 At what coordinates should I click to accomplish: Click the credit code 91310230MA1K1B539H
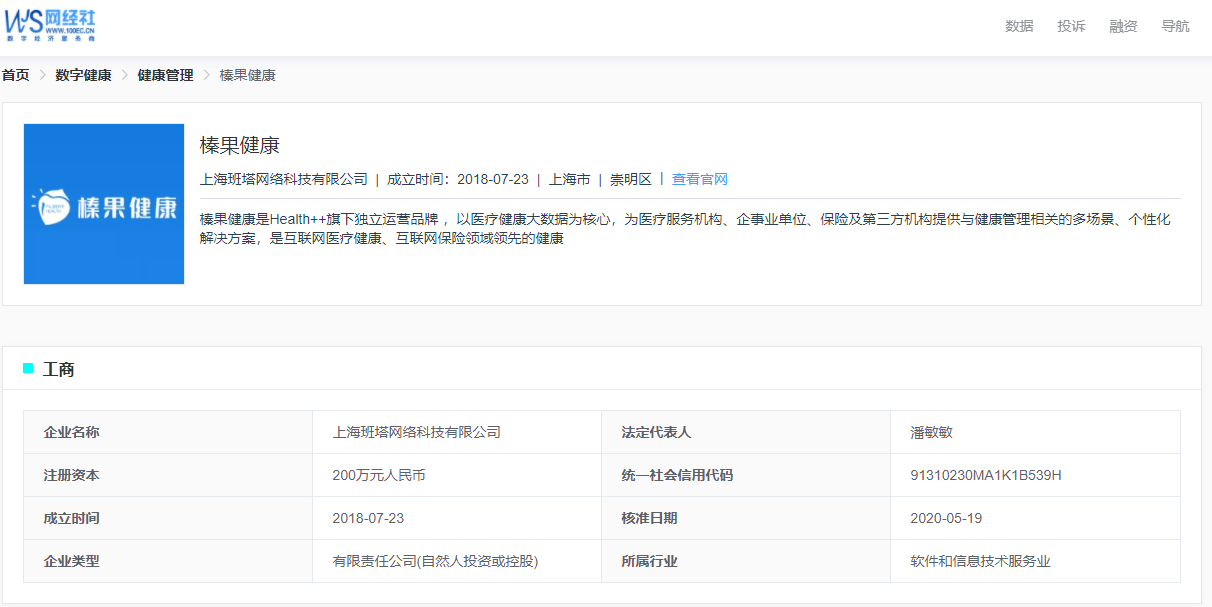(986, 475)
